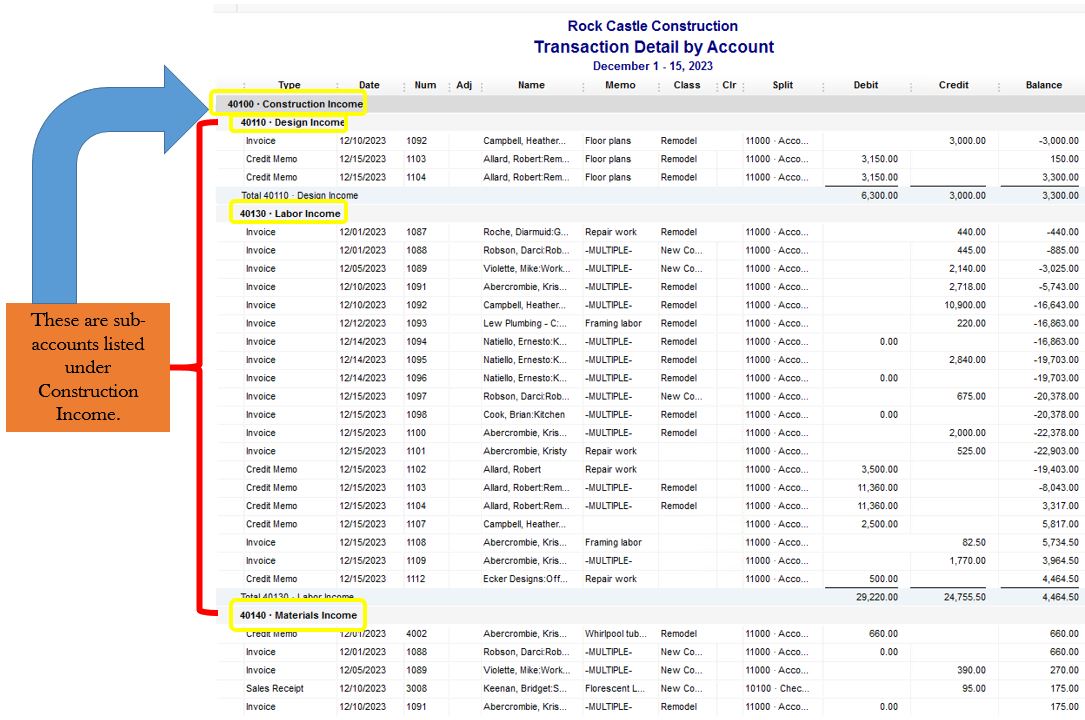Click the Memo column header
The width and height of the screenshot is (1085, 720).
coord(619,85)
